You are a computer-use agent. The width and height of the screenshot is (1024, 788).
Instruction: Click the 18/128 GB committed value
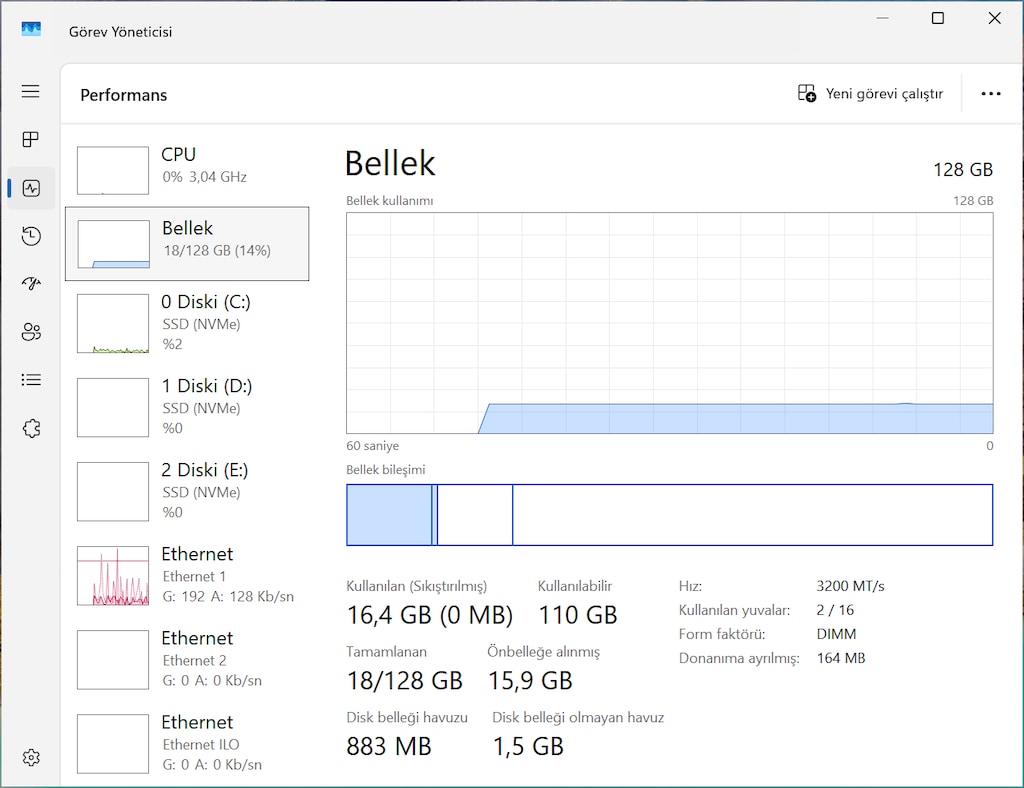[404, 680]
